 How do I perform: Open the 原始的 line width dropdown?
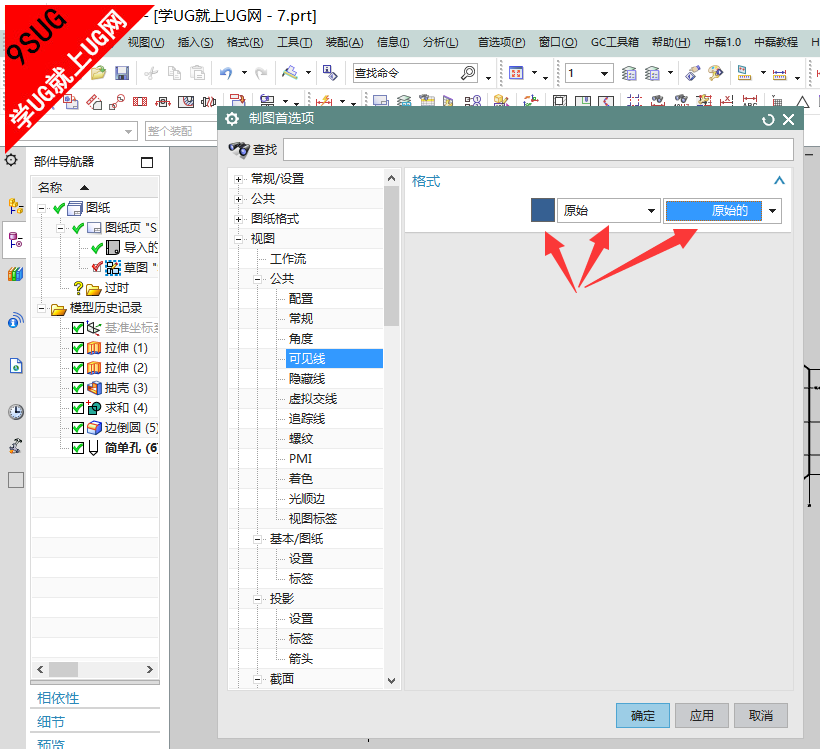[722, 211]
